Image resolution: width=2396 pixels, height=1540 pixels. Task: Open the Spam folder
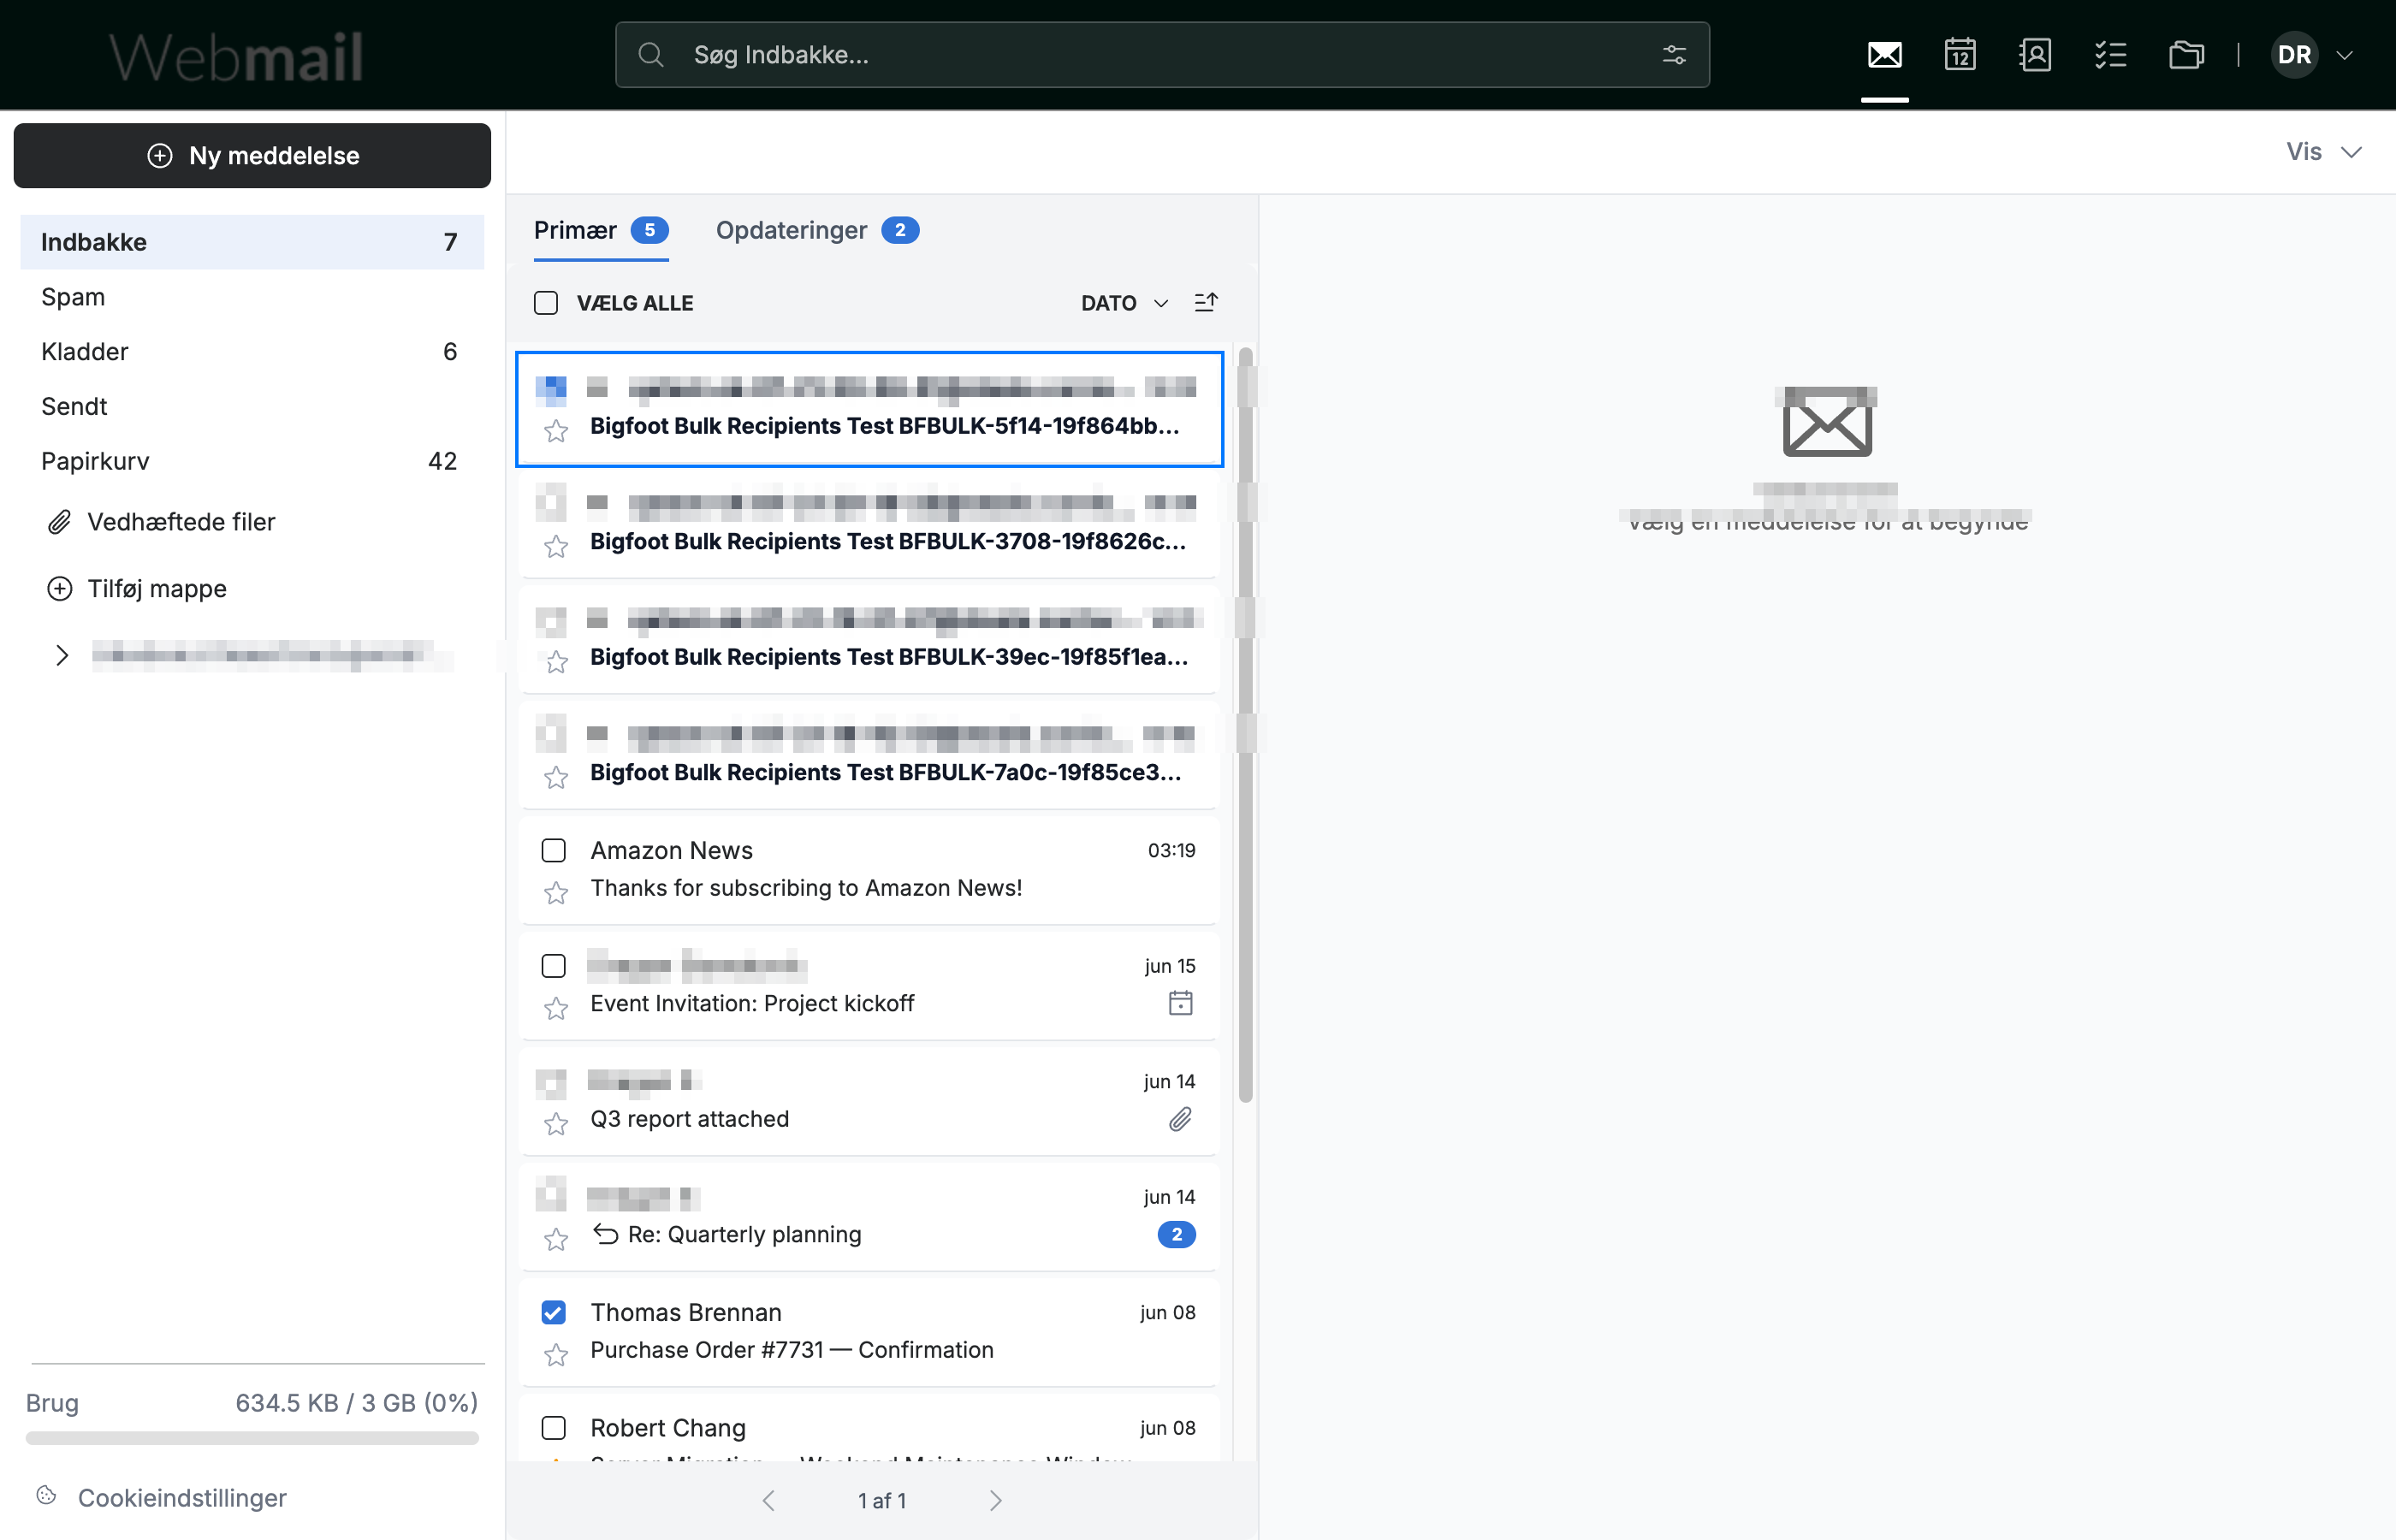252,297
